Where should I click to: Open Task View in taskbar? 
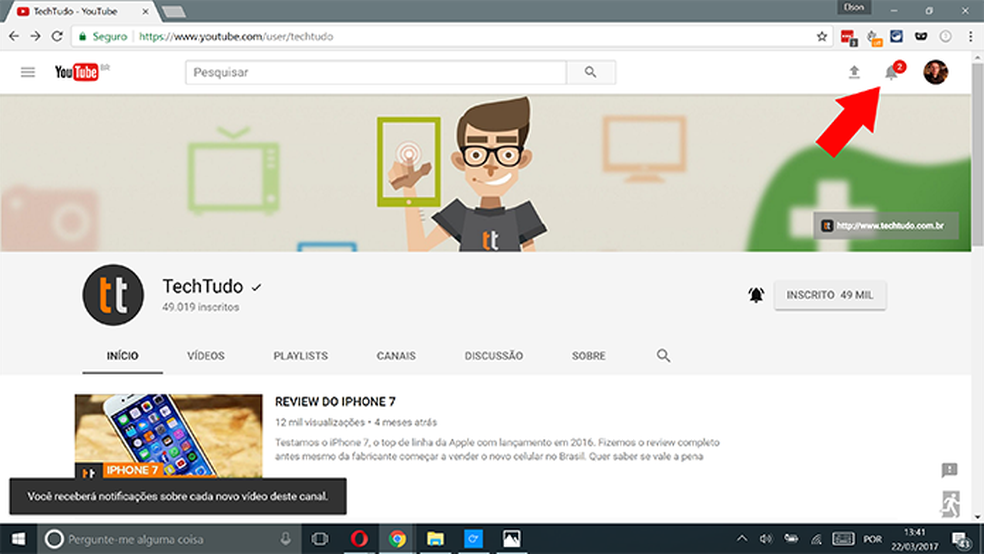[x=320, y=539]
